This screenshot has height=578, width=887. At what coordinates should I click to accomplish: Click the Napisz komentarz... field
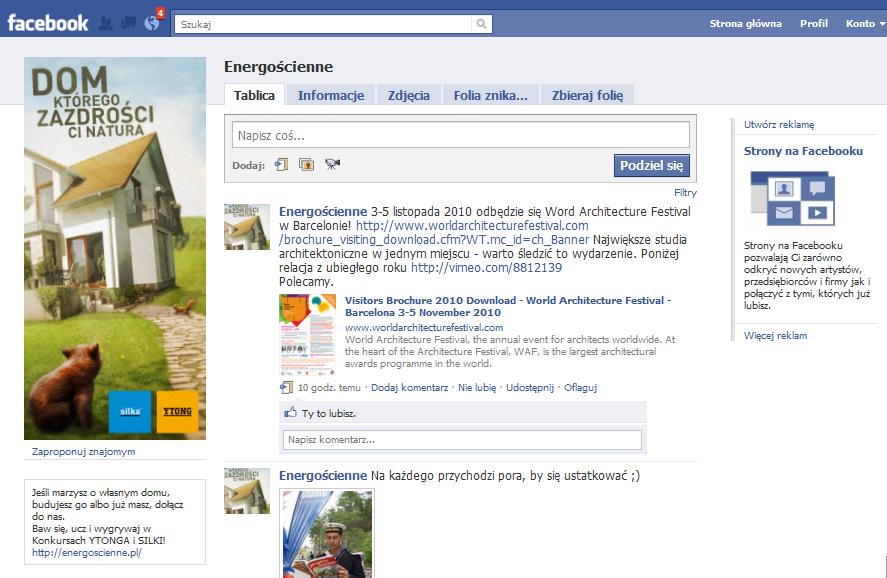point(462,439)
